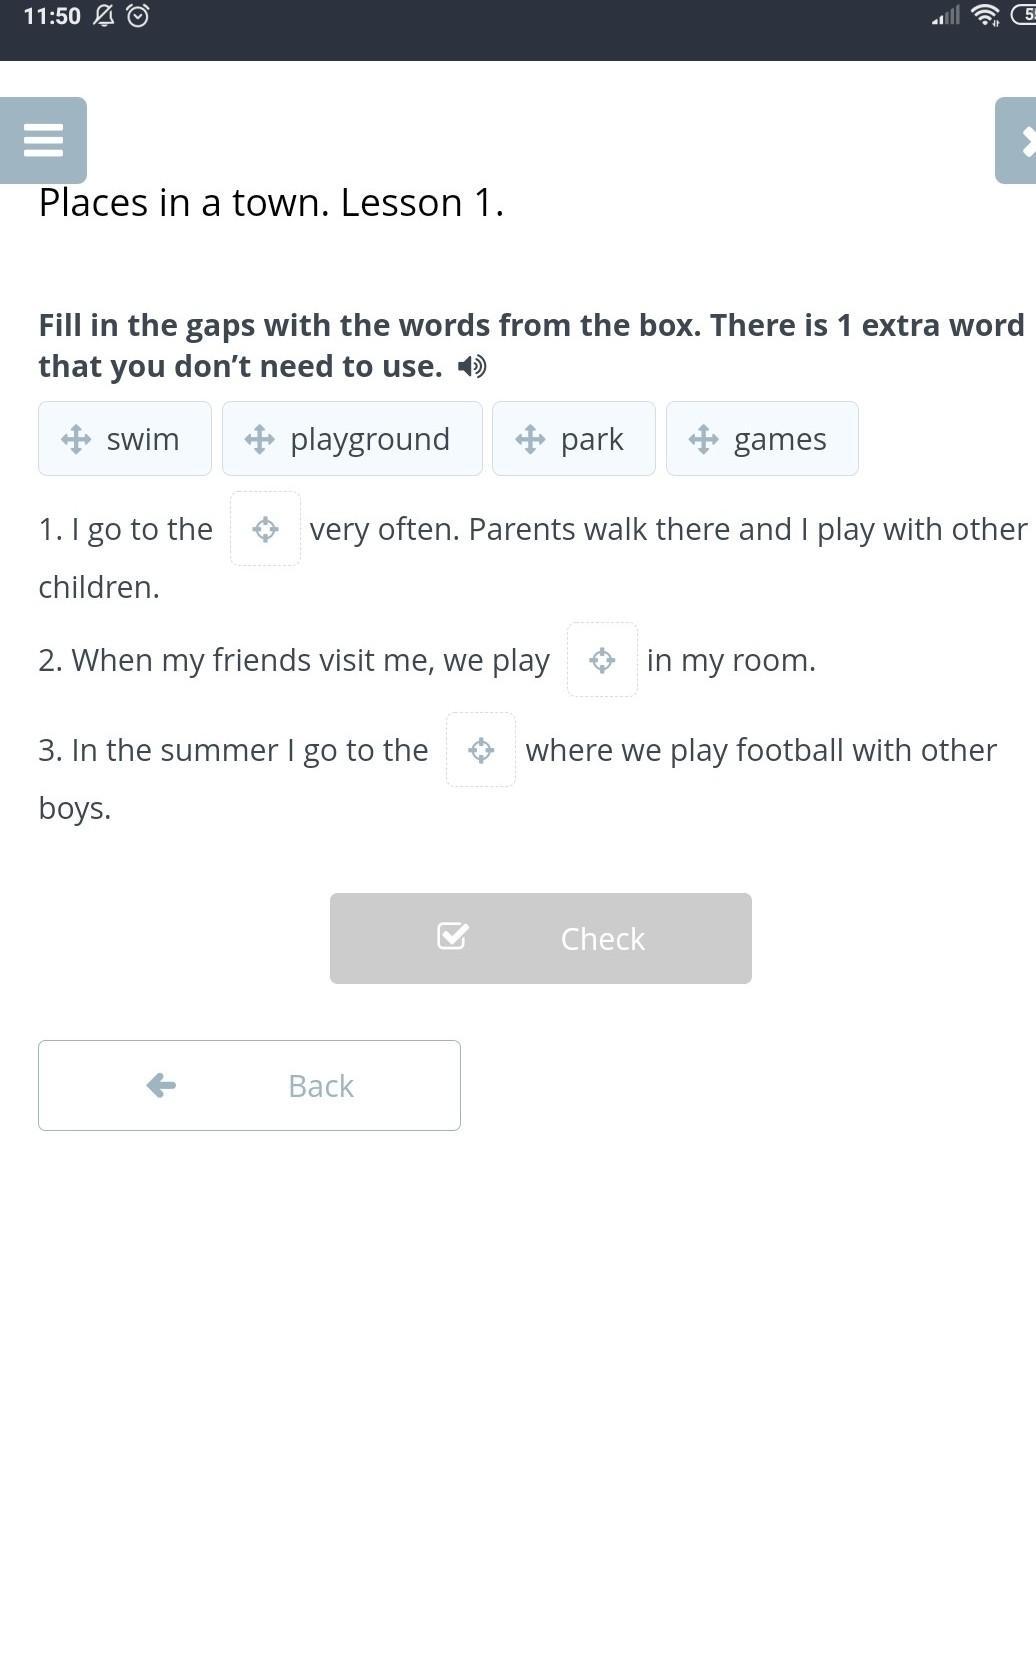The image size is (1036, 1653).
Task: Open the hamburger menu
Action: (x=43, y=140)
